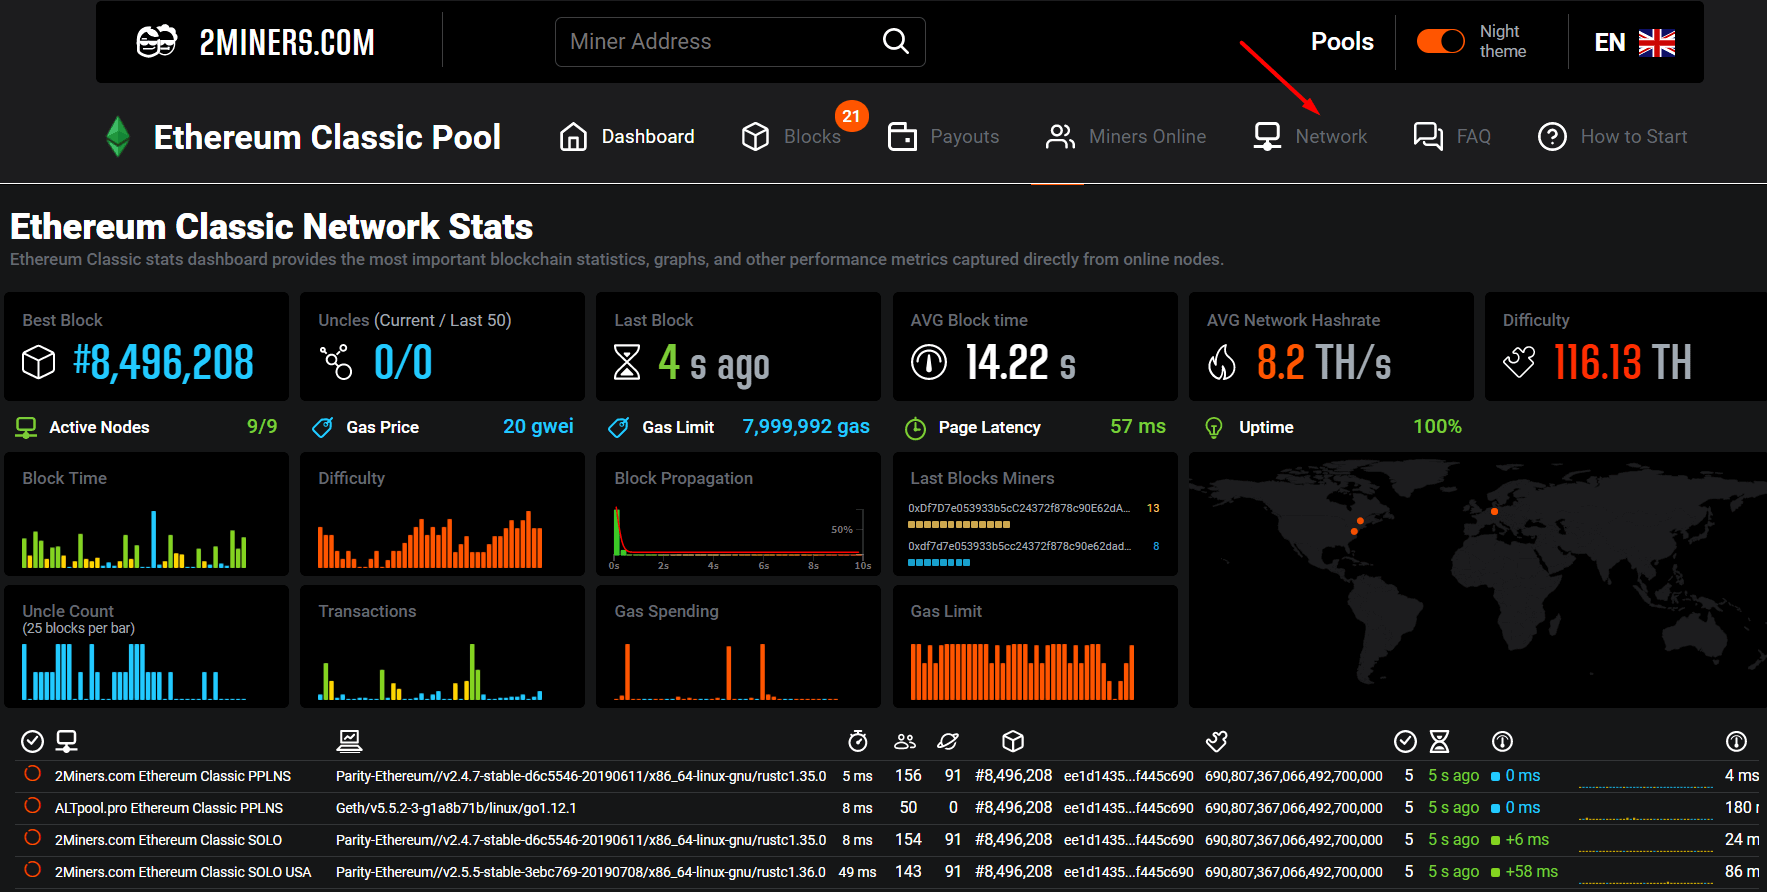Toggle pin circle for ALTpool.pro node row
Screen dimensions: 1767x892
(x=33, y=806)
